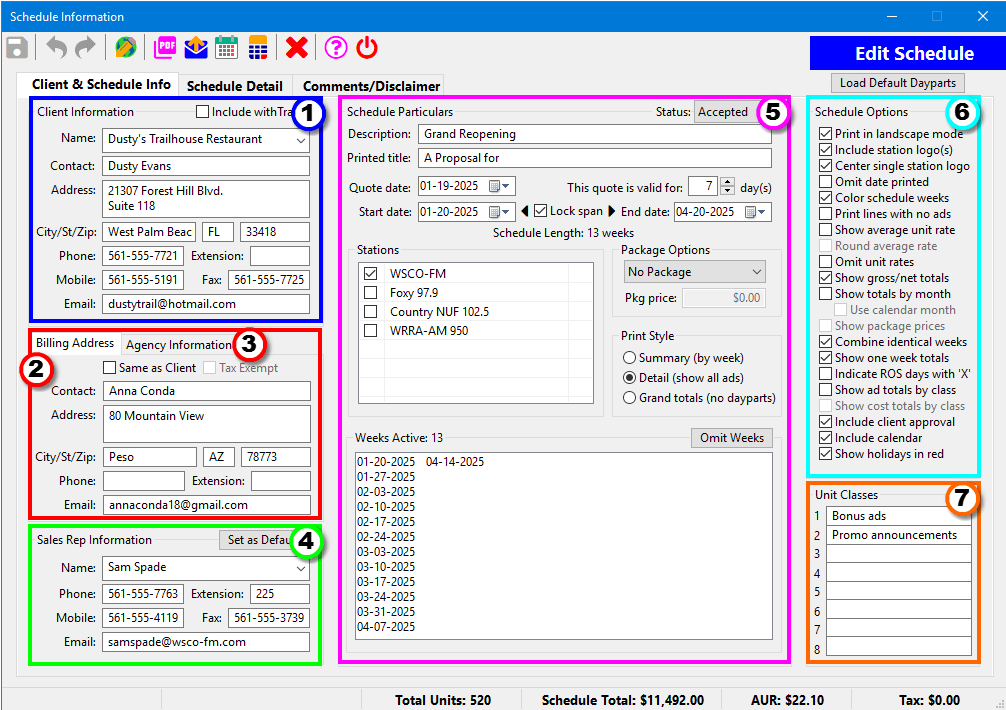This screenshot has height=710, width=1006.
Task: Increase quote valid days stepper
Action: pyautogui.click(x=727, y=182)
